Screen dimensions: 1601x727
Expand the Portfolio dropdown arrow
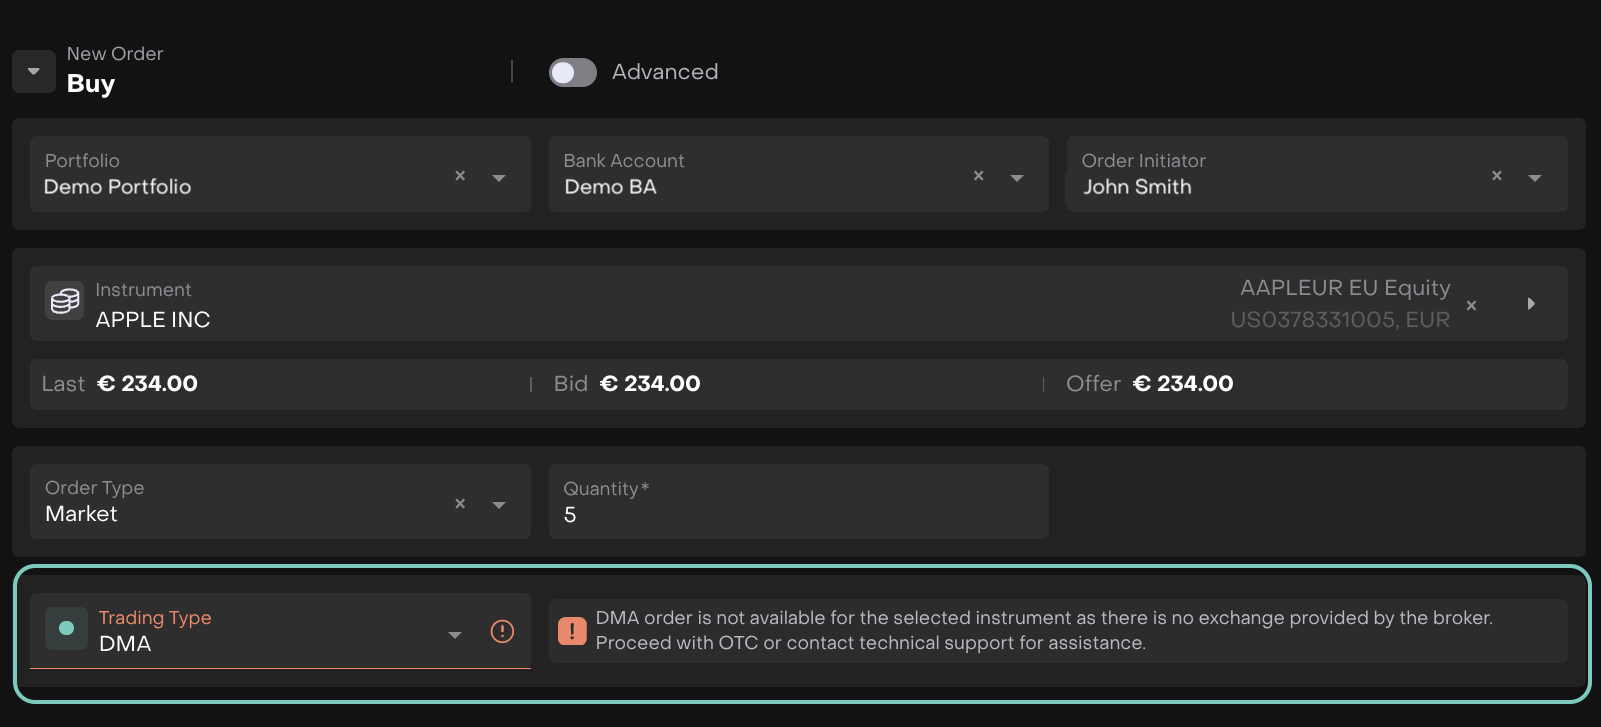click(x=499, y=178)
